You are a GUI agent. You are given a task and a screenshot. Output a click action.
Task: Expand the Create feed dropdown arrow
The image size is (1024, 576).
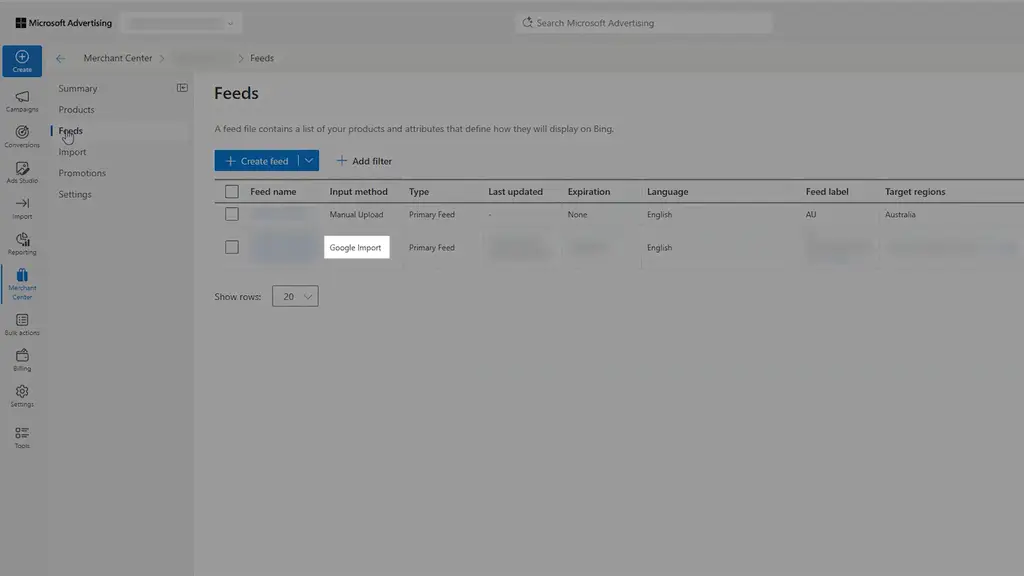point(309,161)
